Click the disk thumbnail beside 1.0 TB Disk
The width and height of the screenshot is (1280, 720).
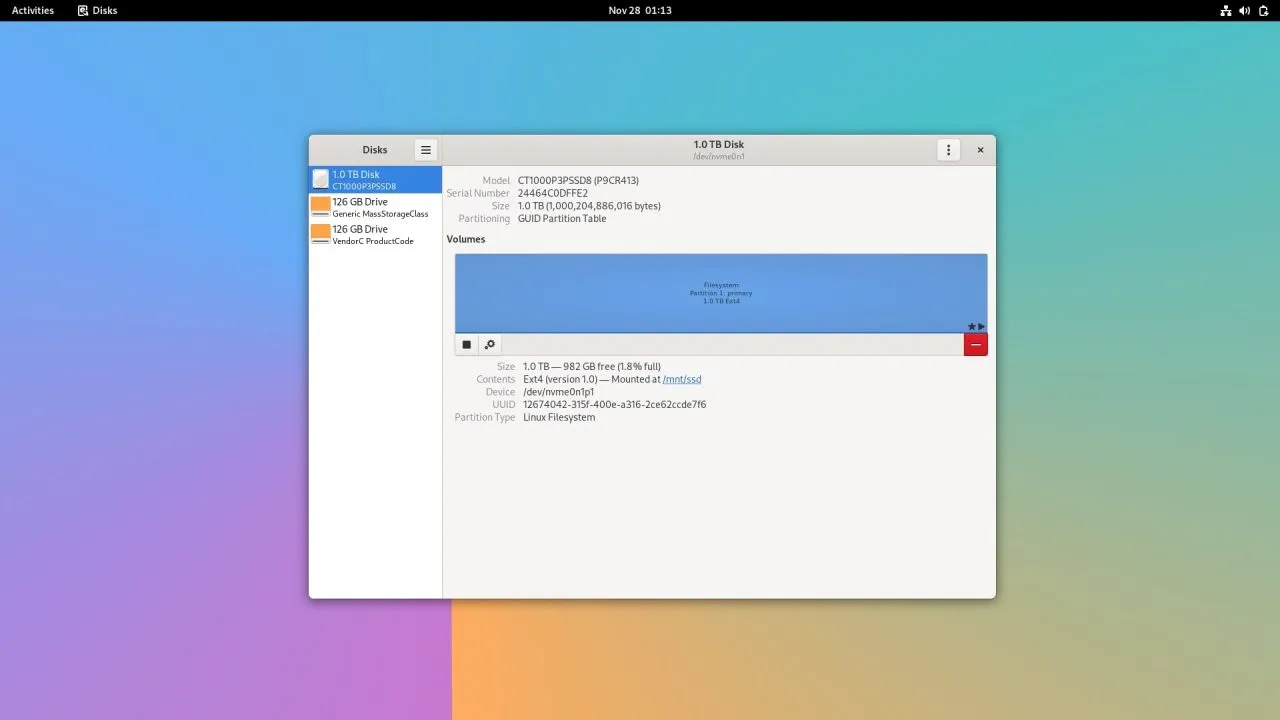coord(322,179)
